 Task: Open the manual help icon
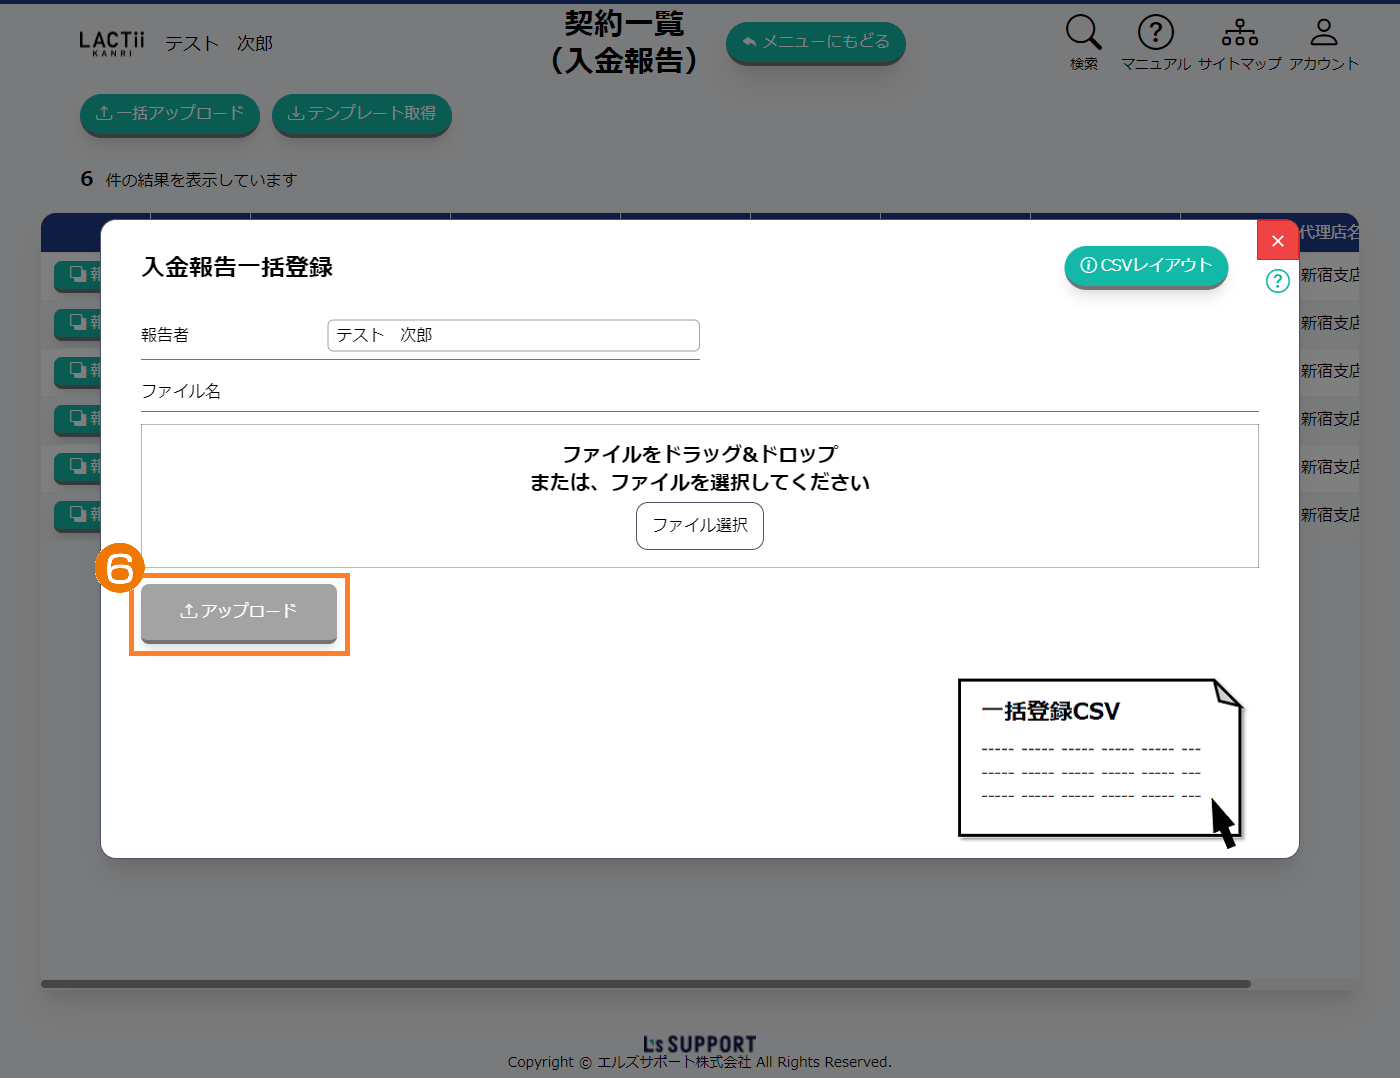click(x=1155, y=33)
